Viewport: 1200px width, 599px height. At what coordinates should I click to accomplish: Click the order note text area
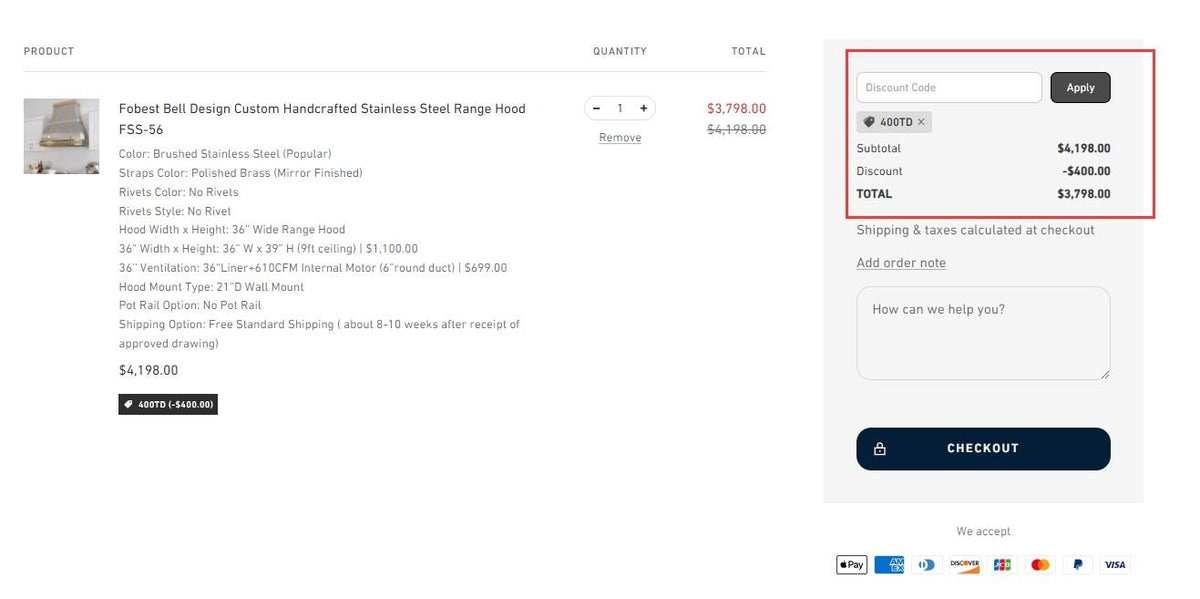pyautogui.click(x=983, y=333)
